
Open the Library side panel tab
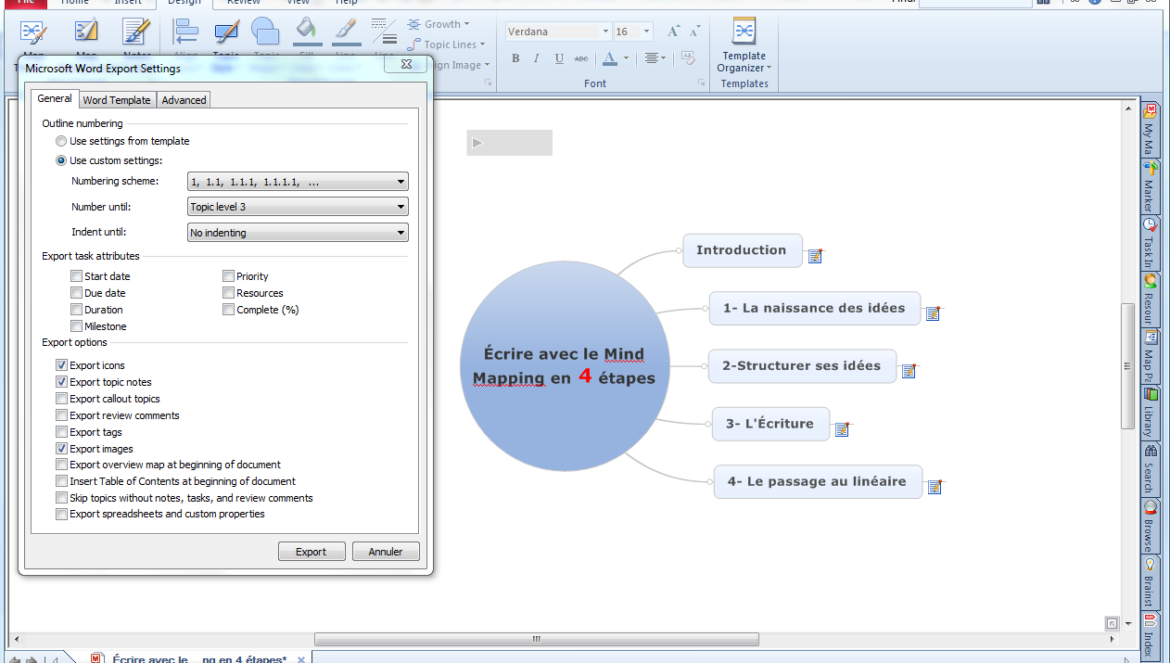(x=1150, y=410)
